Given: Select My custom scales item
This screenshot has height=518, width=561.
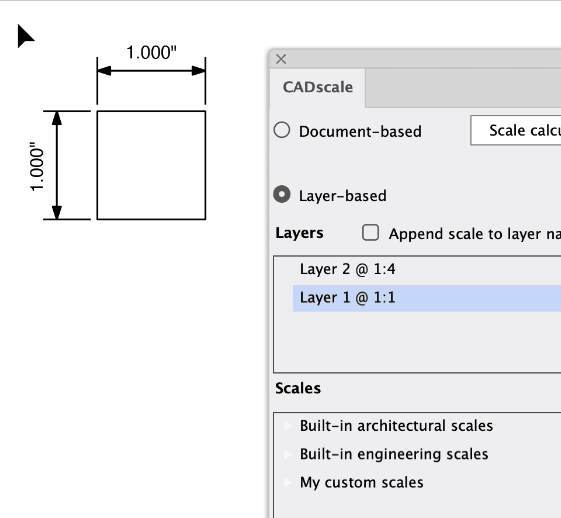Looking at the screenshot, I should [x=361, y=483].
